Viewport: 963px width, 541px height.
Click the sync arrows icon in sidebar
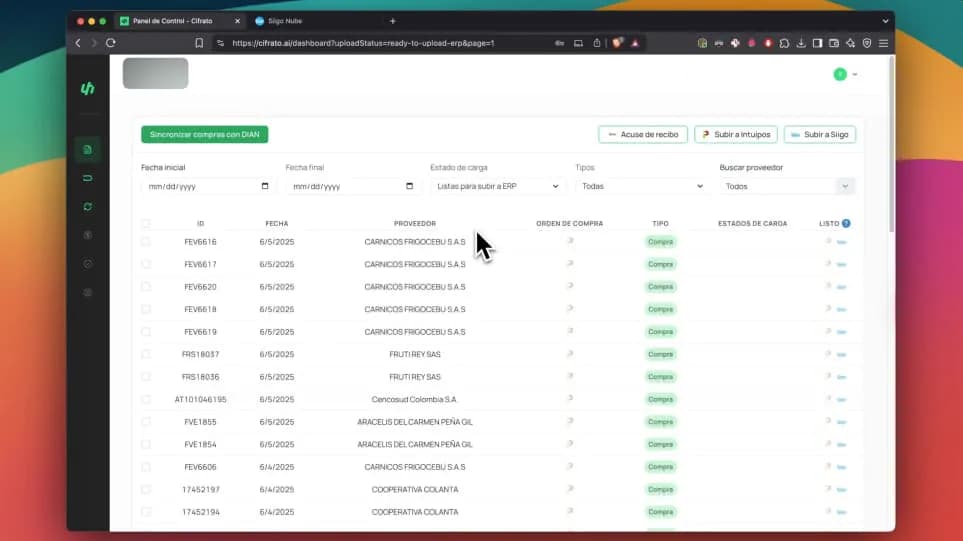(x=87, y=206)
